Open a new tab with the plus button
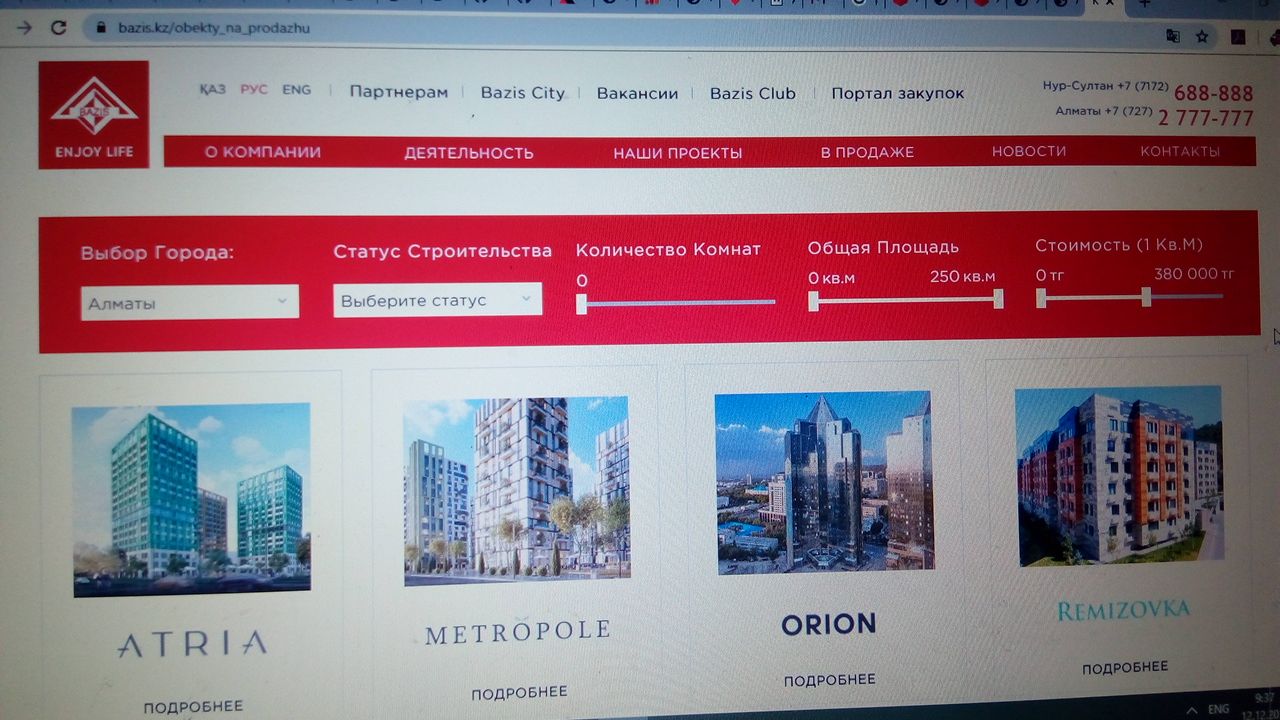1280x720 pixels. (x=1144, y=4)
